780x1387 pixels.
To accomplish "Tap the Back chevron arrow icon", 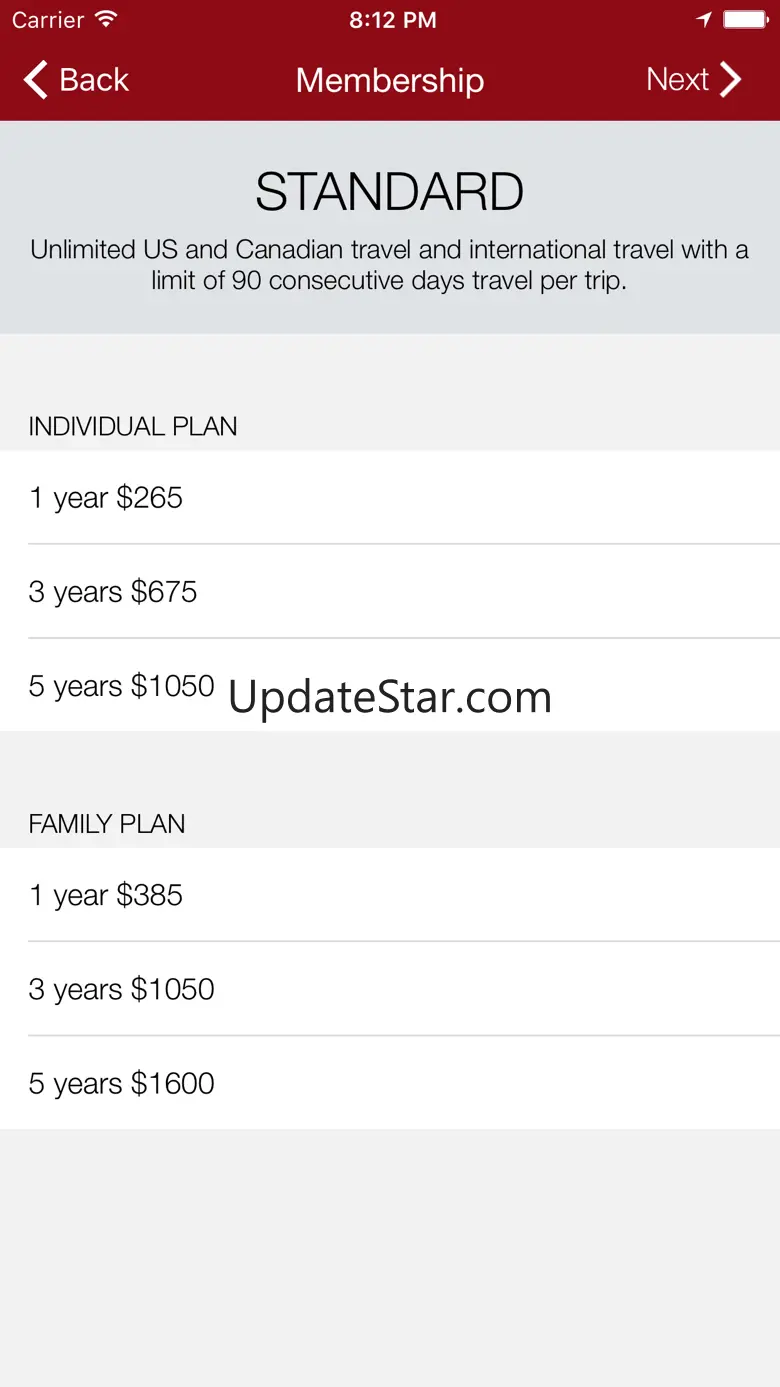I will tap(36, 80).
